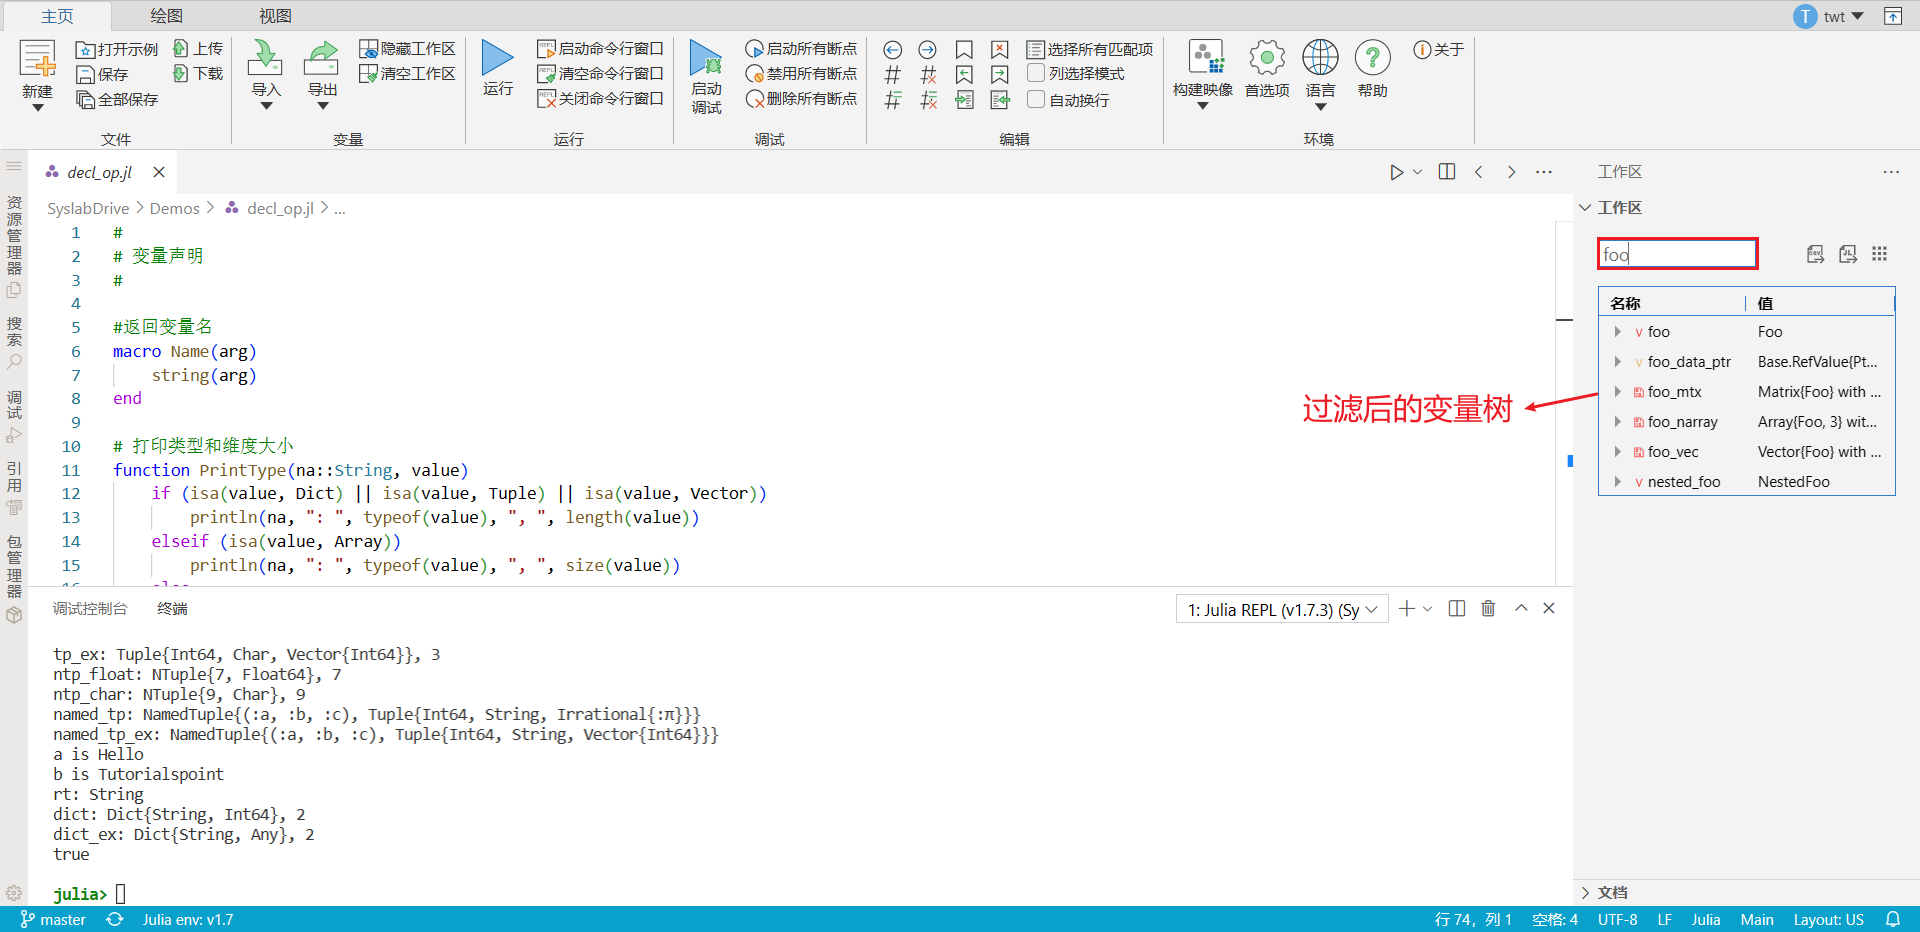
Task: Delete terminal with the trash icon
Action: [x=1488, y=608]
